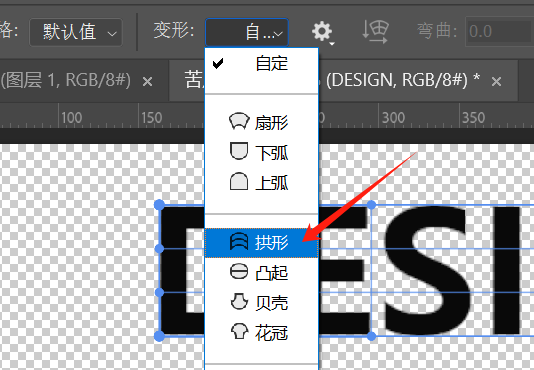Open the warp options gear menu
The width and height of the screenshot is (534, 370).
coord(322,32)
